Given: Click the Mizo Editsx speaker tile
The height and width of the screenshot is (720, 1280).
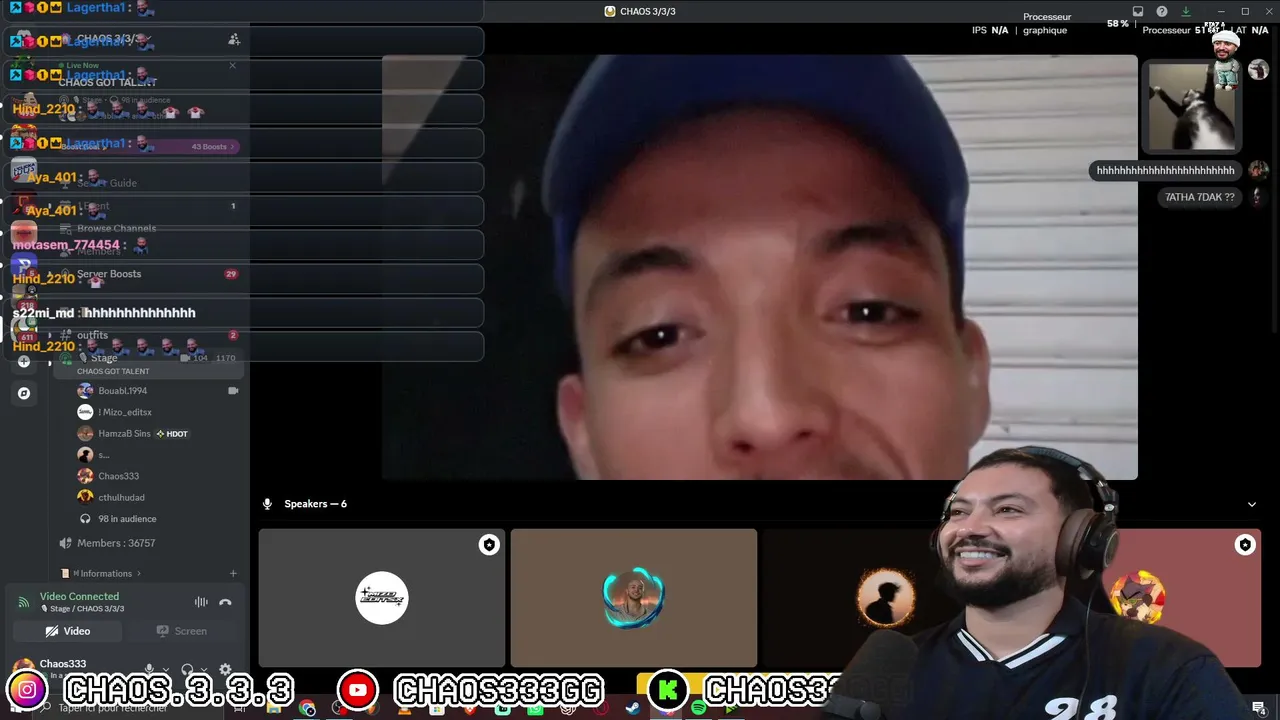Looking at the screenshot, I should tap(382, 598).
